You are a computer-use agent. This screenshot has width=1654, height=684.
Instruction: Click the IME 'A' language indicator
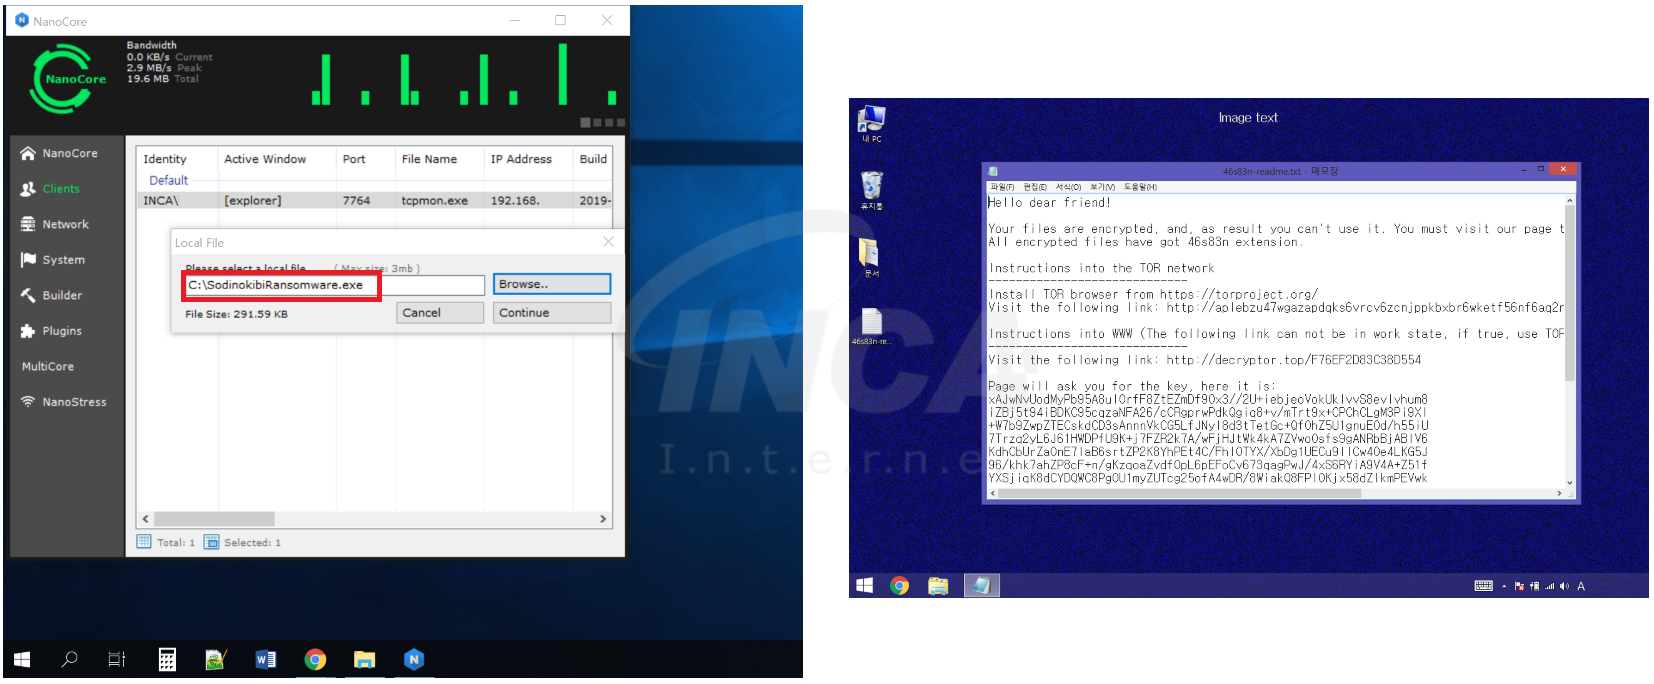[1581, 586]
